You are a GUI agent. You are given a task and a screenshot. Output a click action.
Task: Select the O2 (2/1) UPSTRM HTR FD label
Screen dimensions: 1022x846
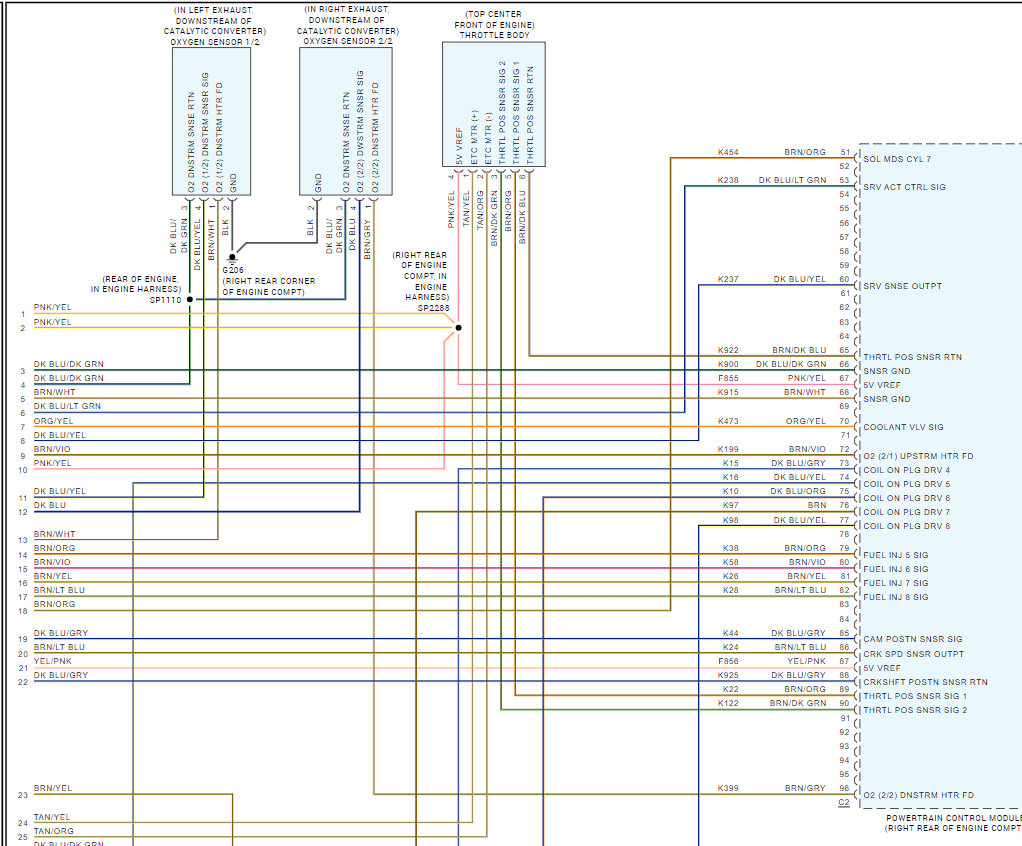tap(918, 456)
